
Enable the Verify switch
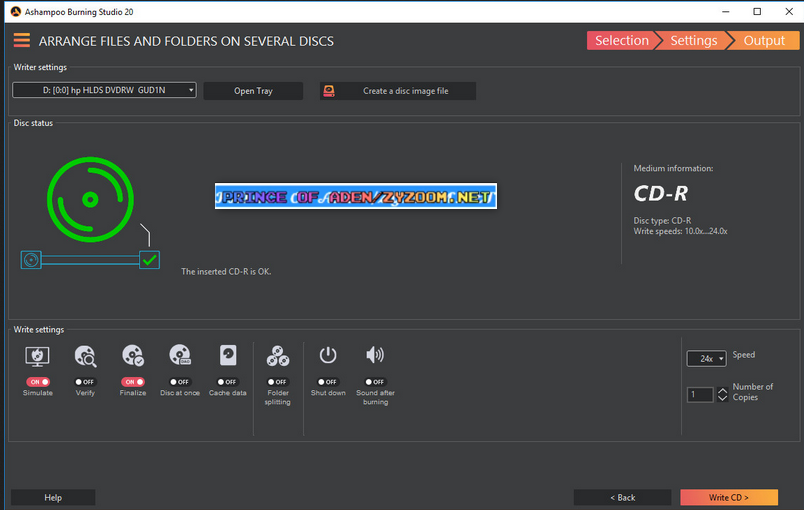tap(85, 382)
